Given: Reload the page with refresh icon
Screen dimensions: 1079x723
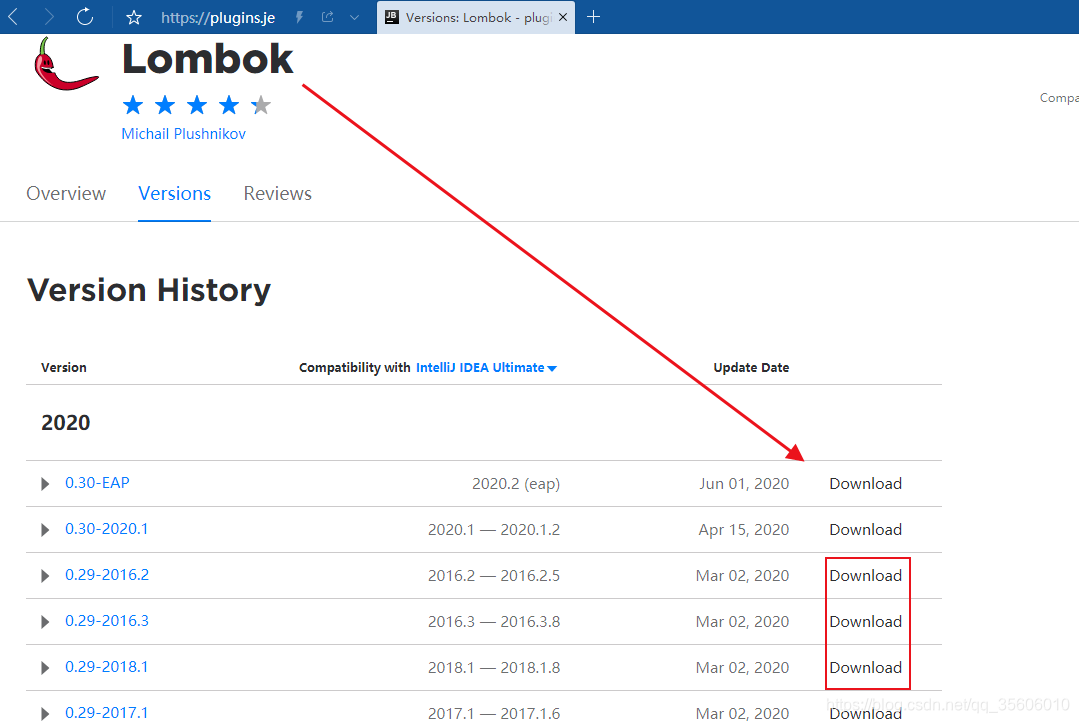Looking at the screenshot, I should click(85, 17).
